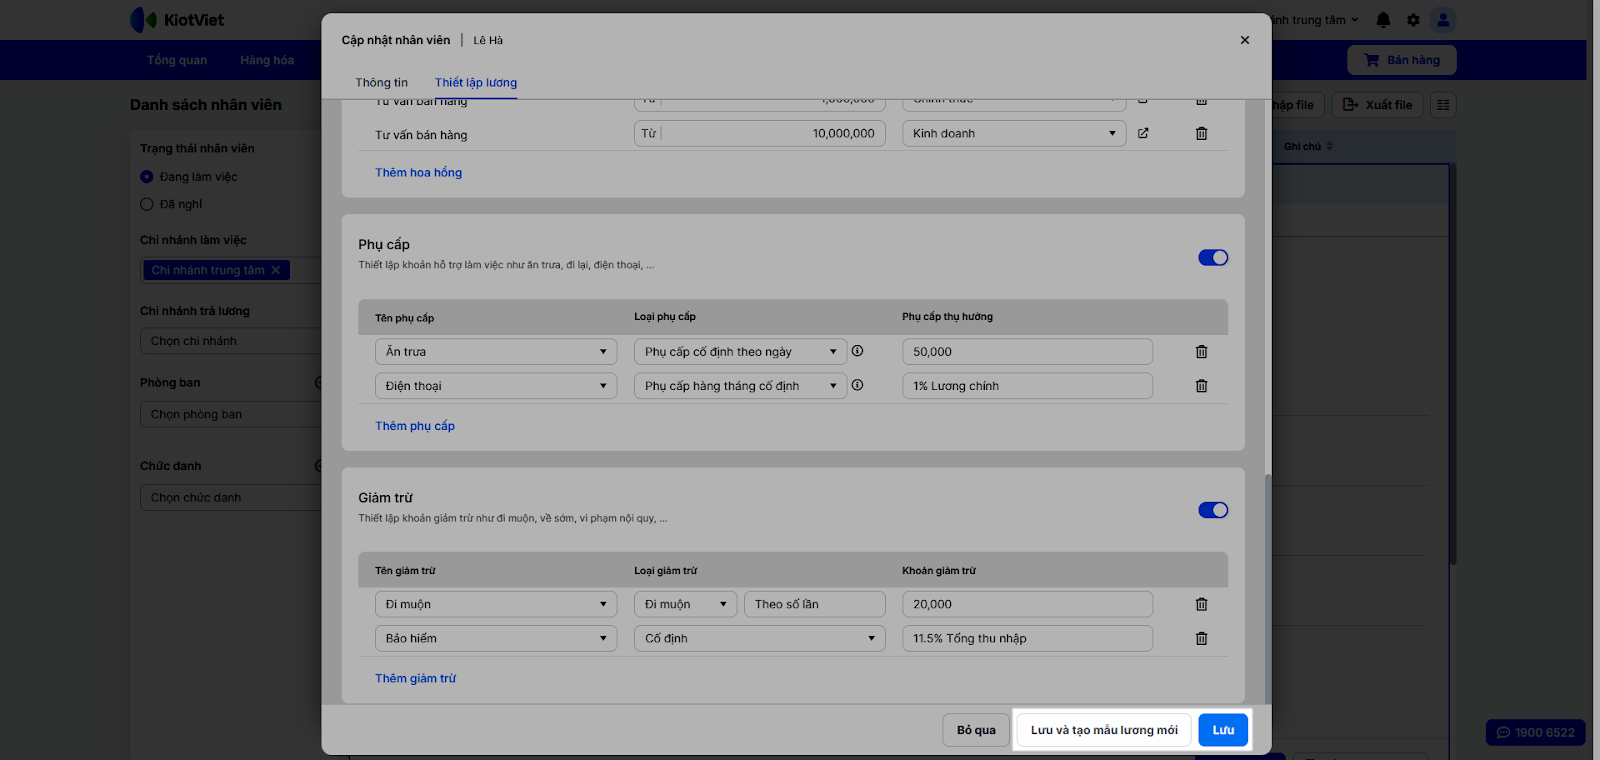Screen dimensions: 1600x760
Task: Delete the Điện thoại allowance row
Action: (1201, 386)
